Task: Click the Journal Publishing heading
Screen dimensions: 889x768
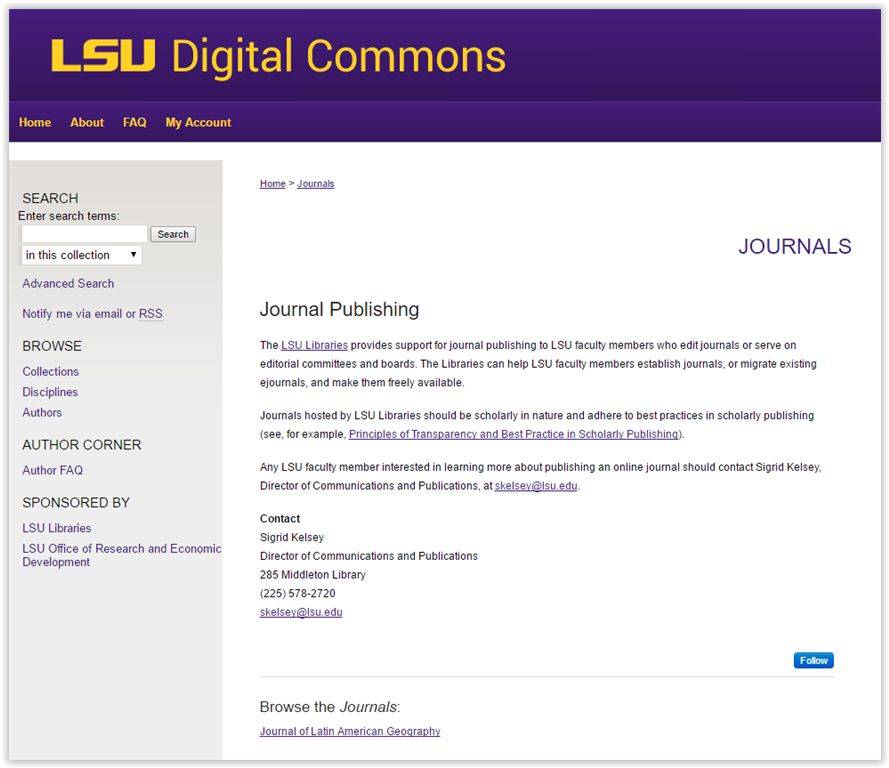Action: pyautogui.click(x=339, y=309)
